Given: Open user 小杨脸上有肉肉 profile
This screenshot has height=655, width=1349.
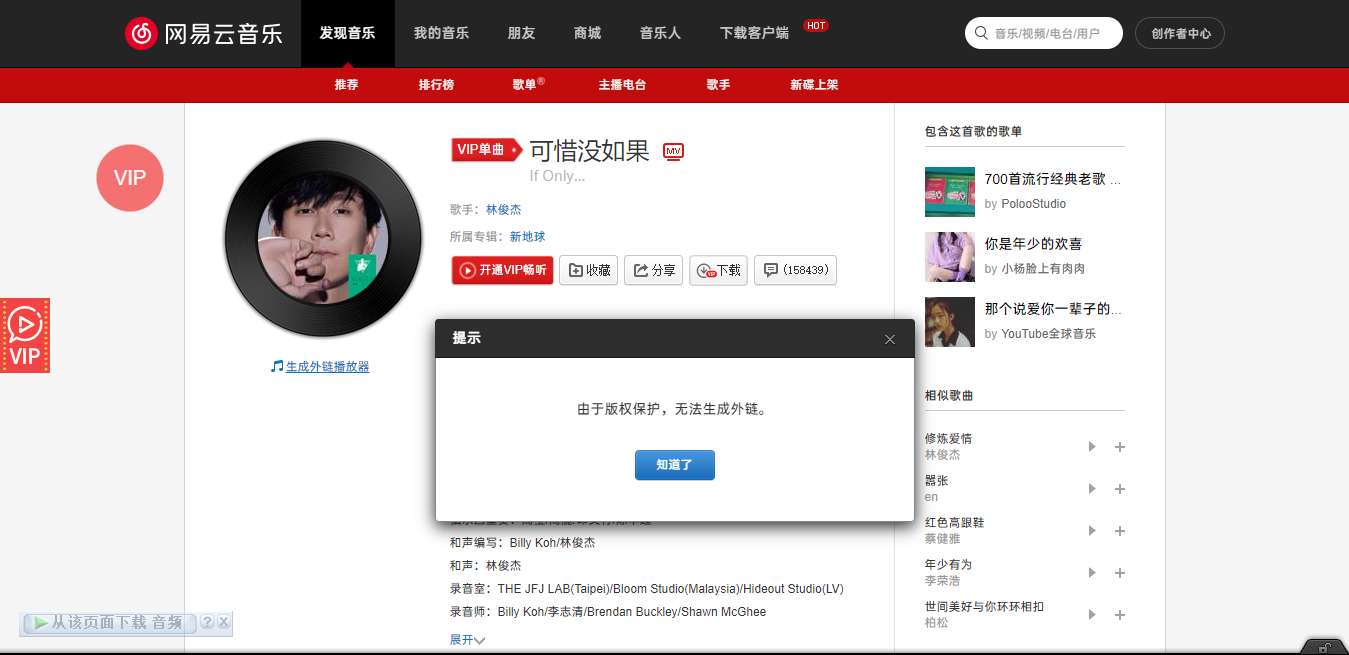Looking at the screenshot, I should click(x=1043, y=269).
